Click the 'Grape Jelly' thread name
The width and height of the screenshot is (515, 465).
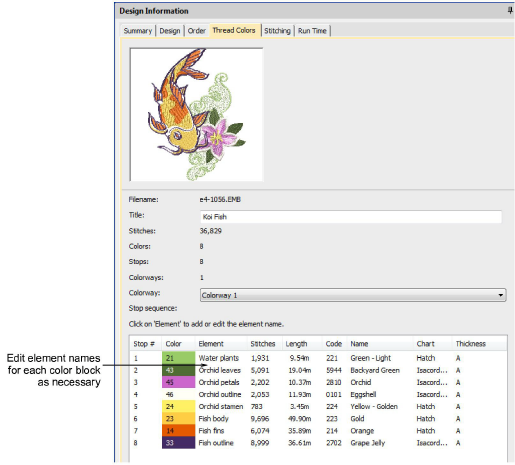(367, 443)
